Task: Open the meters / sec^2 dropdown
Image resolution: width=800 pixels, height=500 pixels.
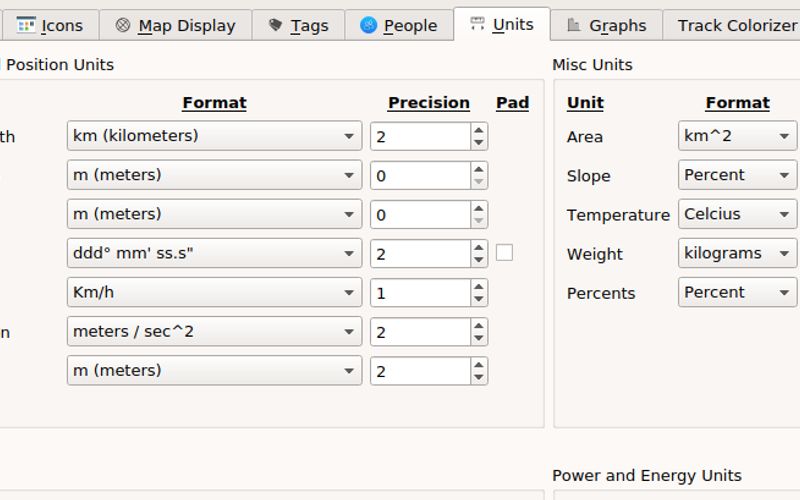Action: point(214,331)
